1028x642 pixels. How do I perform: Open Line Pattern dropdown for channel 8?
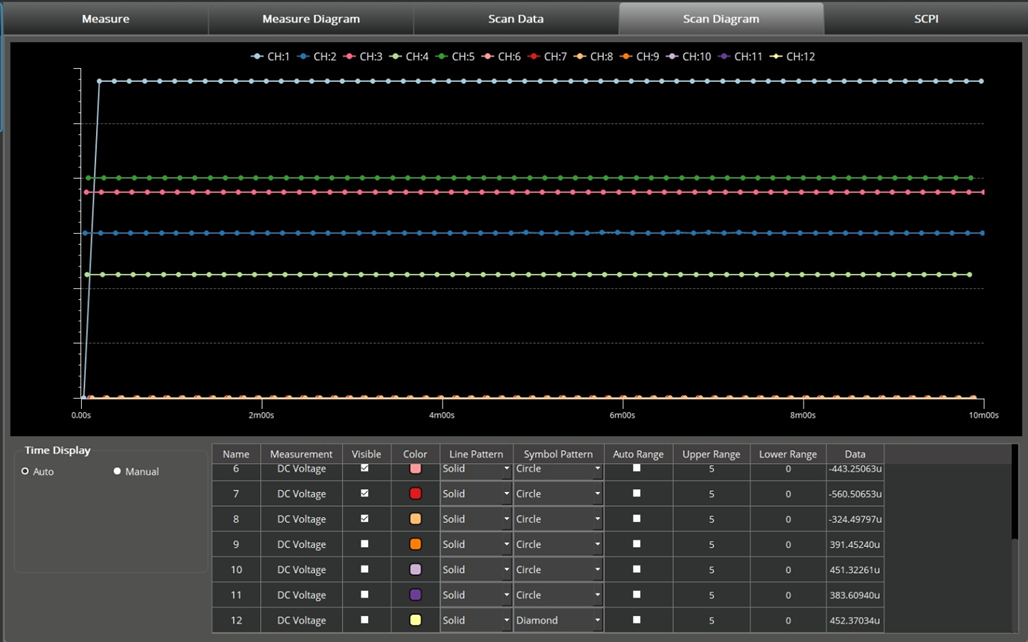(x=475, y=519)
